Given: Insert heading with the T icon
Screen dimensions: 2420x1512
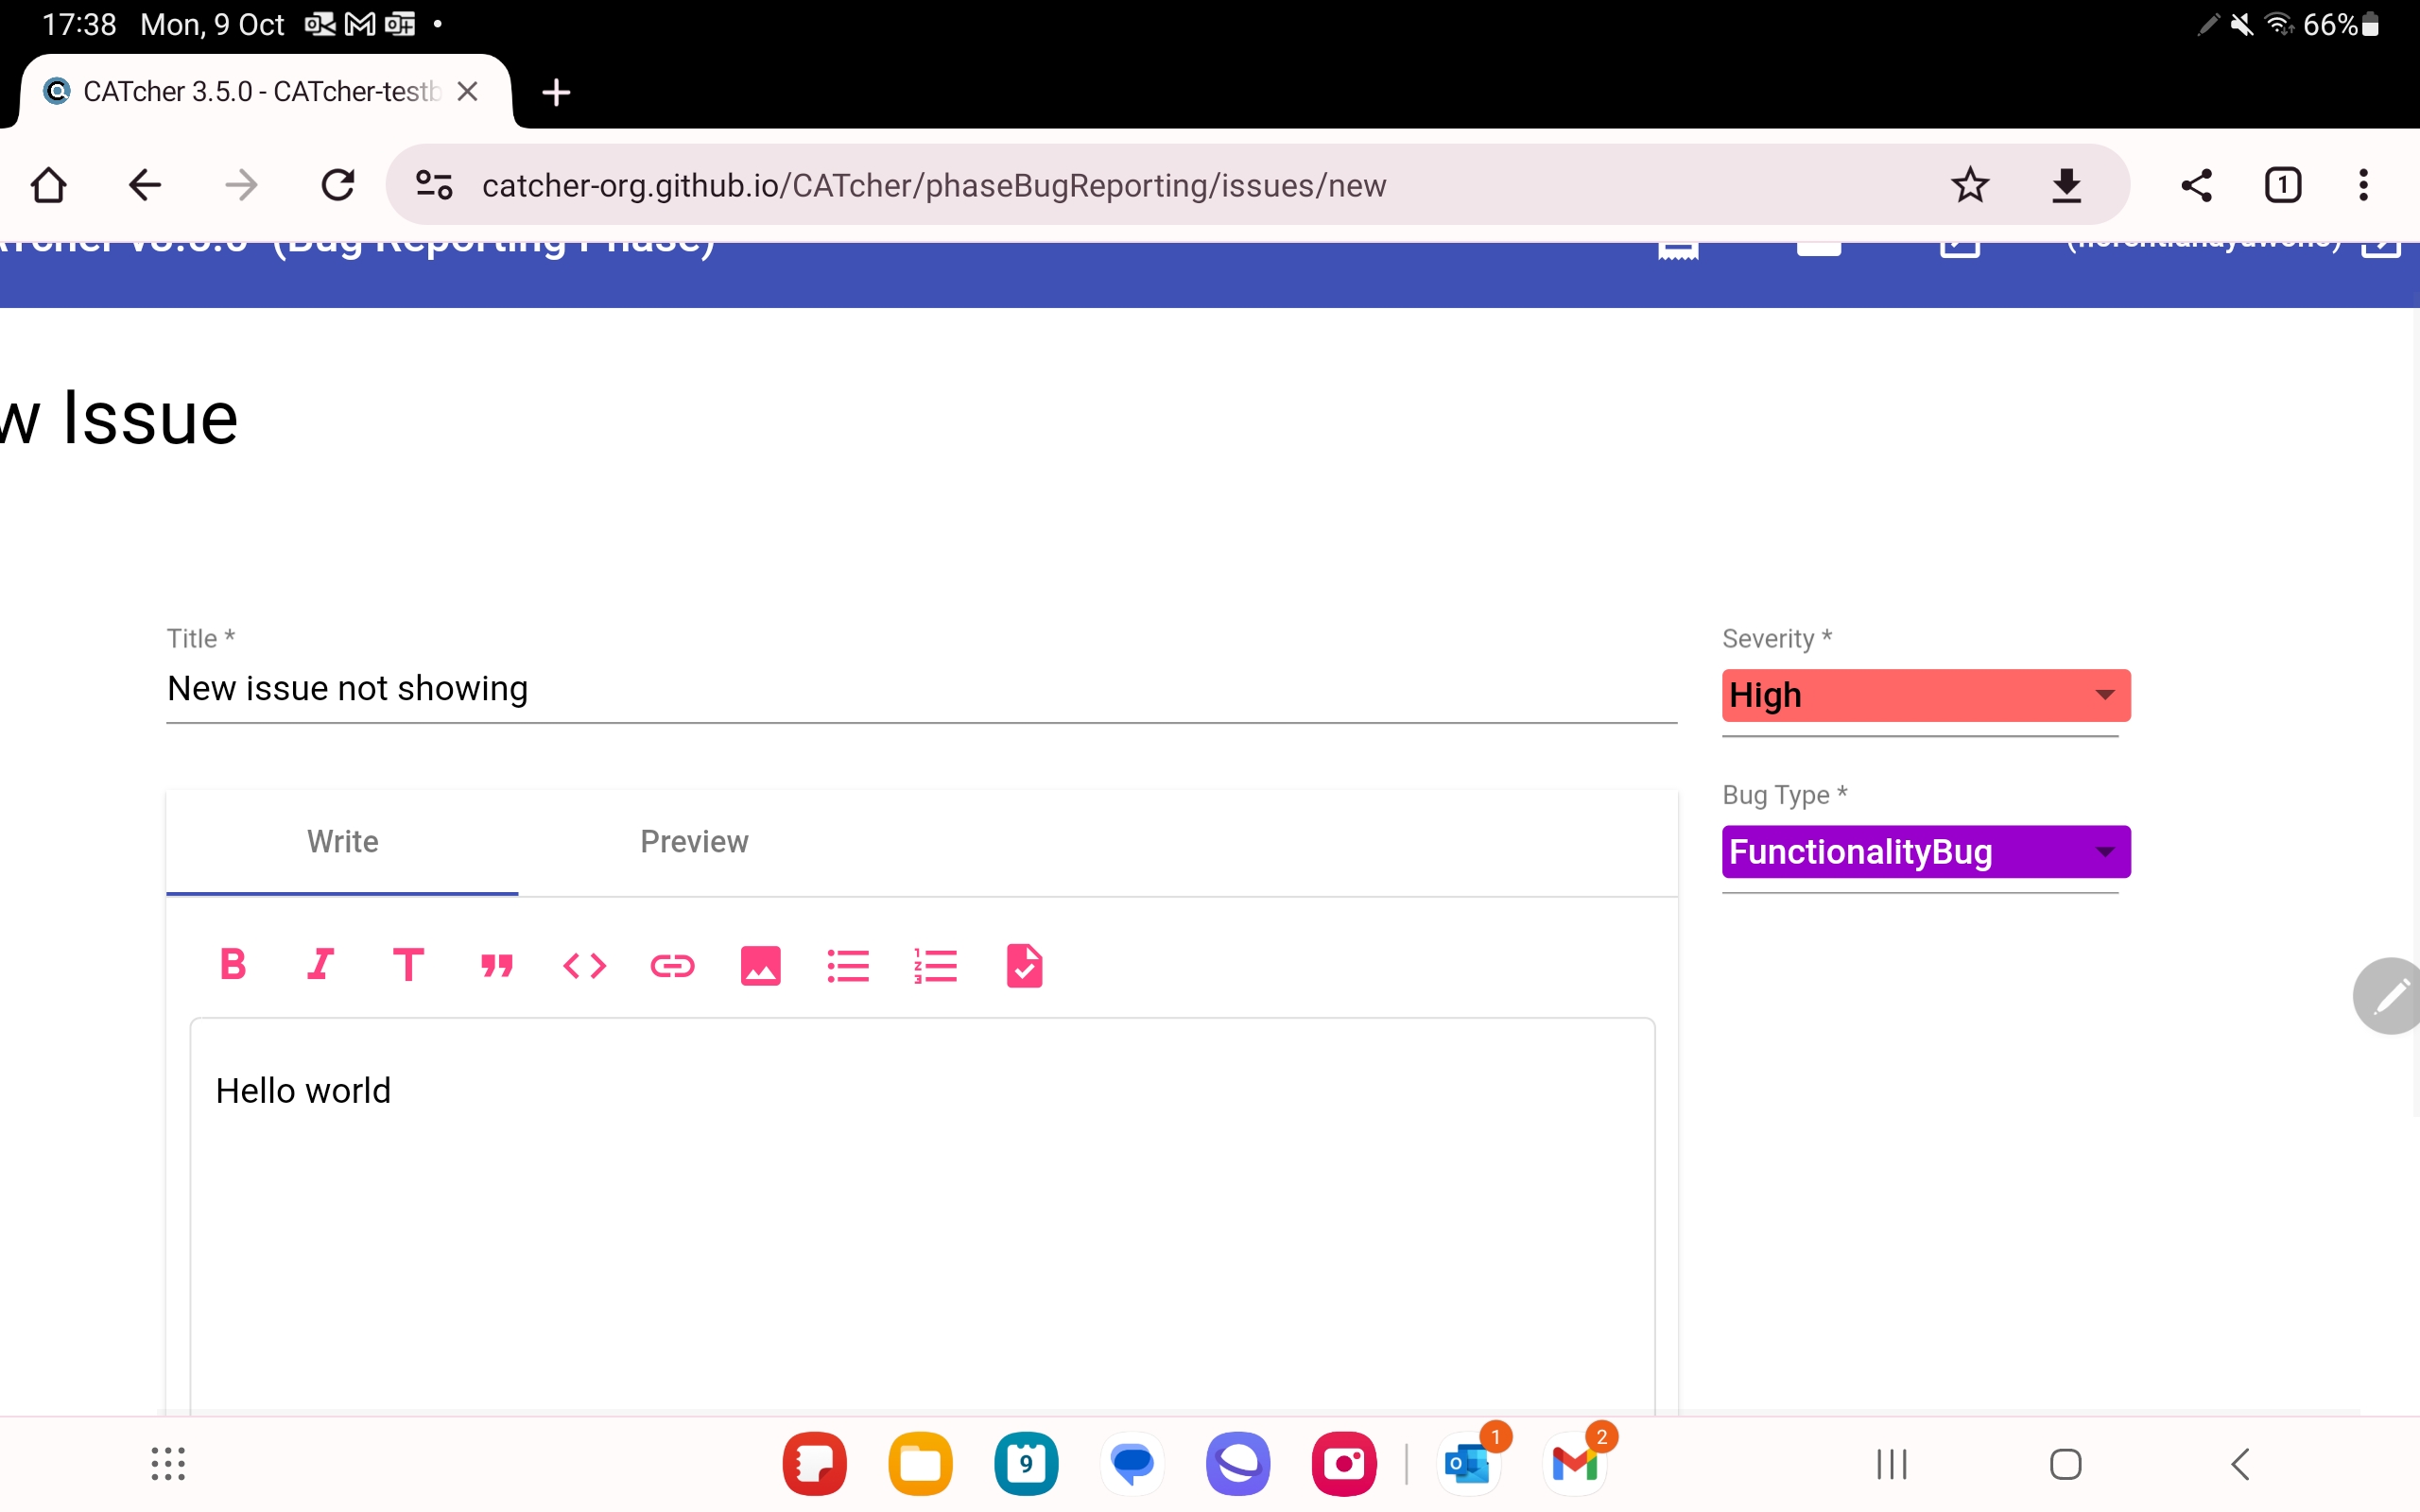Looking at the screenshot, I should click(408, 965).
